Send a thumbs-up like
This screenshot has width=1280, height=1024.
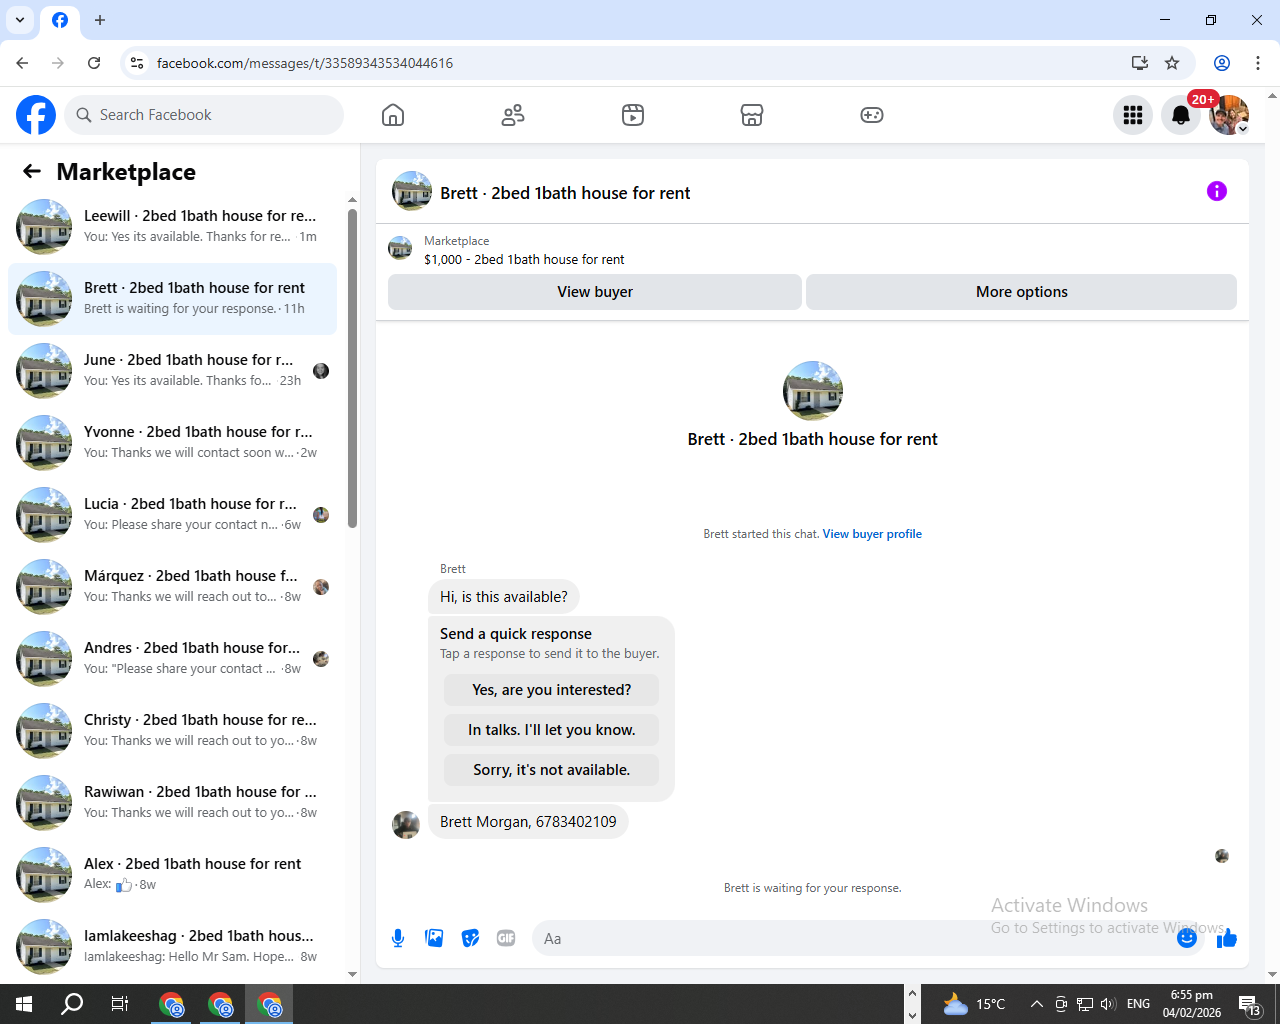tap(1227, 938)
